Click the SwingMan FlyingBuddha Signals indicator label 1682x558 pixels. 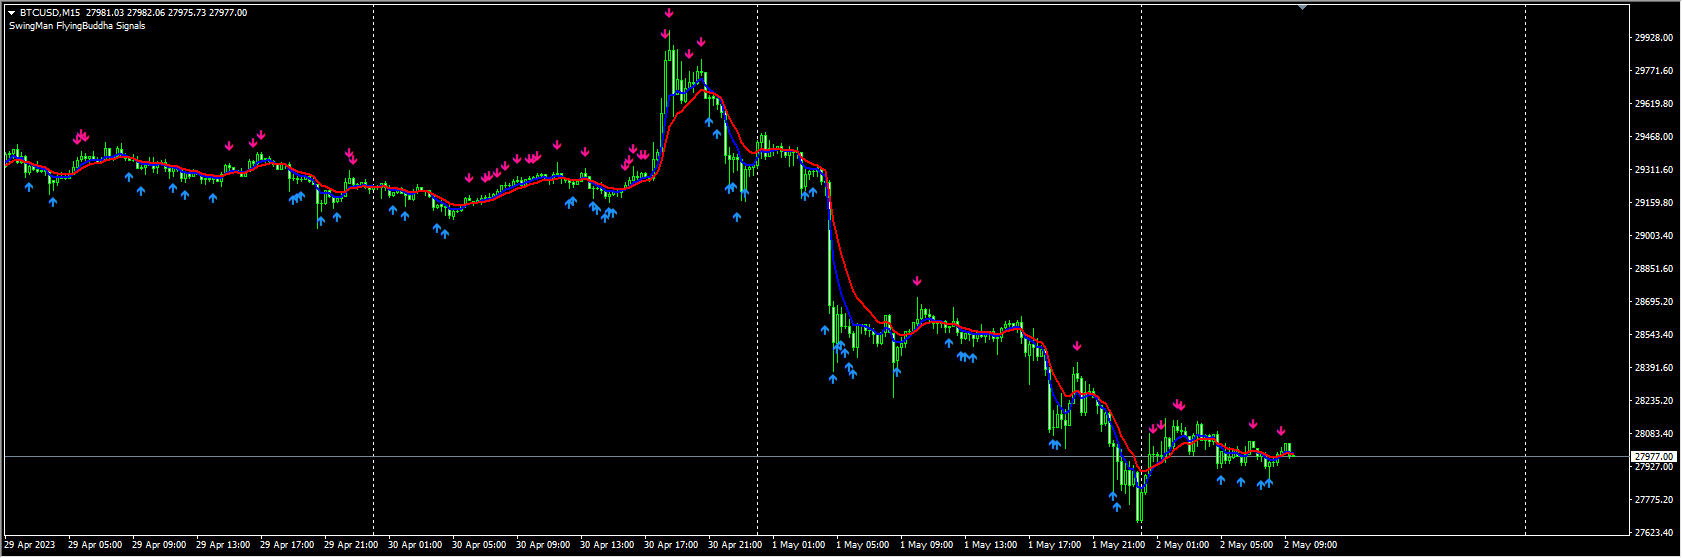point(77,26)
